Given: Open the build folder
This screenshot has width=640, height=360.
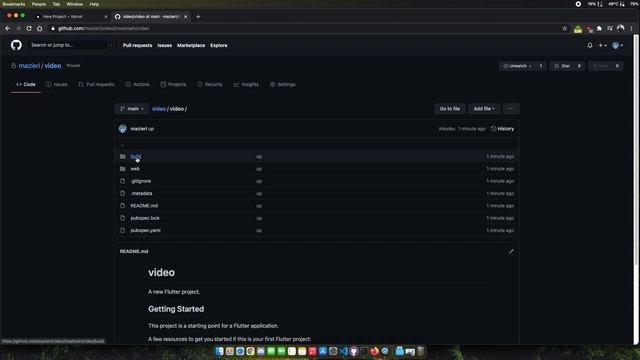Looking at the screenshot, I should click(136, 157).
